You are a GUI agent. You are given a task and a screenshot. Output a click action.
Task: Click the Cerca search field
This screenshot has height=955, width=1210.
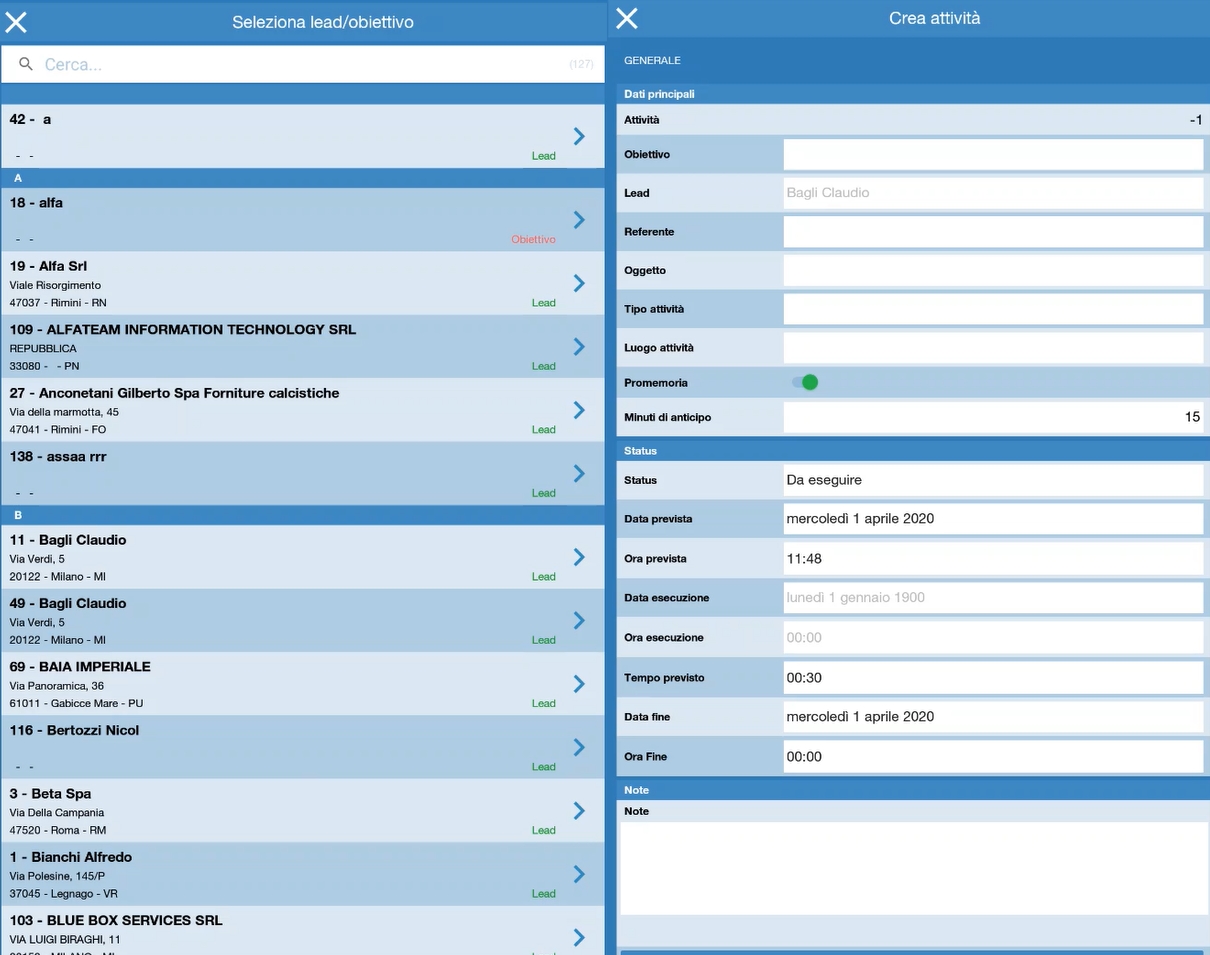pos(303,64)
